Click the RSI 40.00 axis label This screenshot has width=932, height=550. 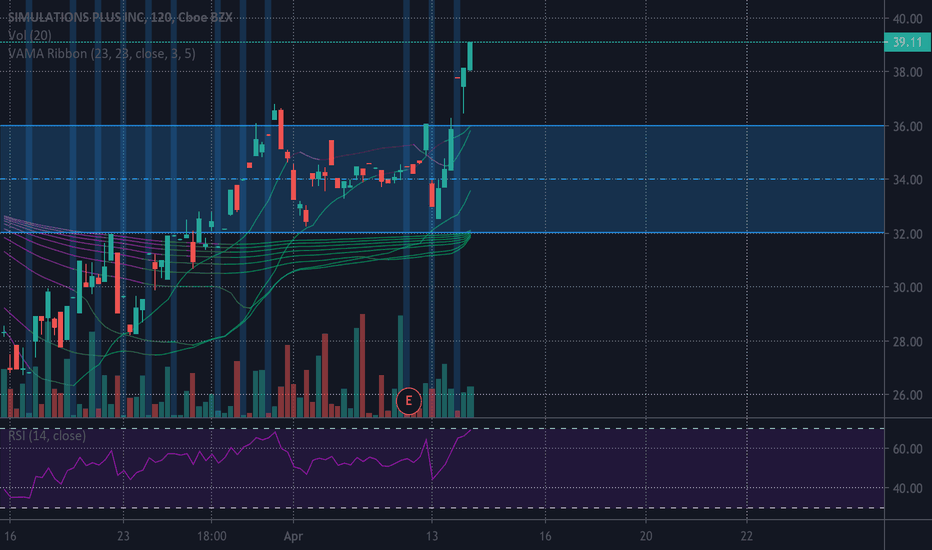click(907, 488)
